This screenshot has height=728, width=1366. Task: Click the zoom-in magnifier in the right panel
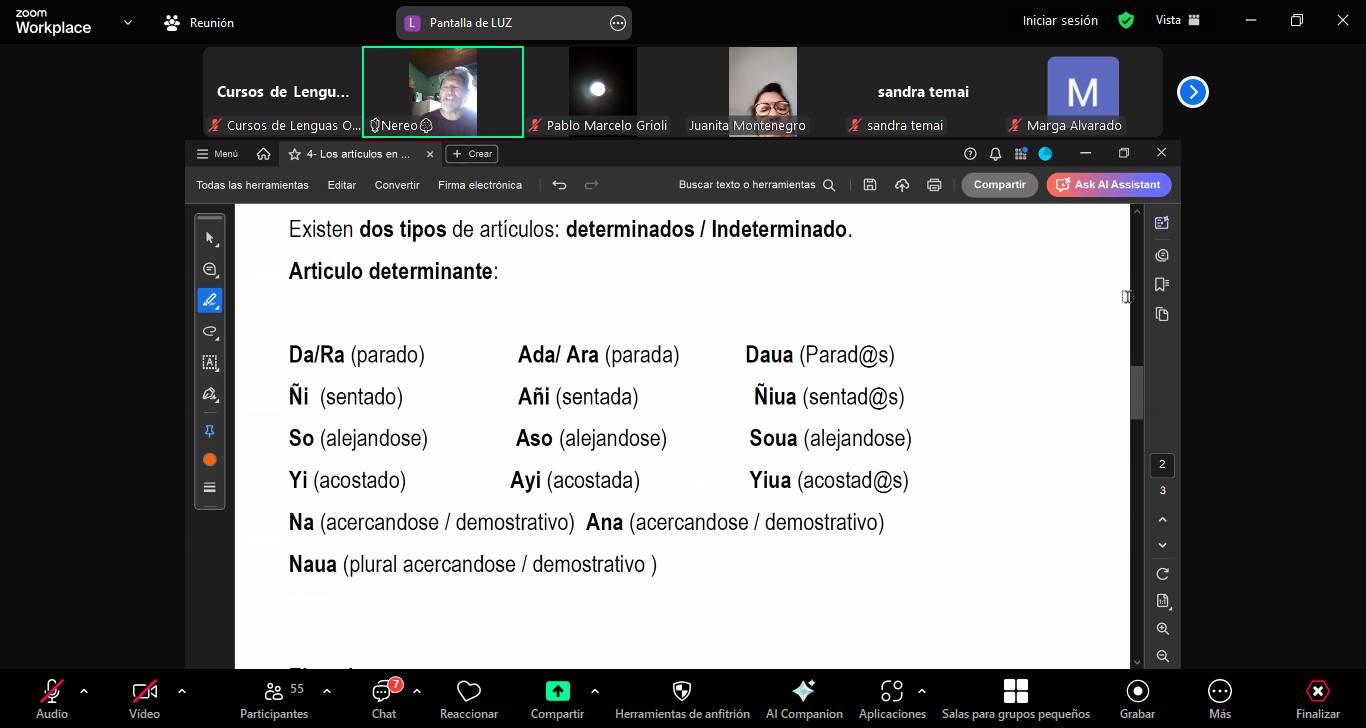[1162, 629]
